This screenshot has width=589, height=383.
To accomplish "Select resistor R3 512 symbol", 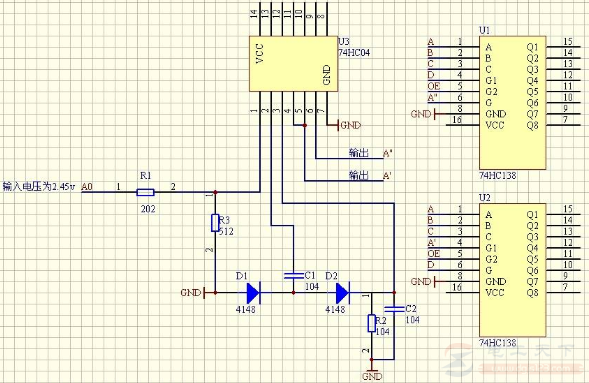I will tap(215, 223).
